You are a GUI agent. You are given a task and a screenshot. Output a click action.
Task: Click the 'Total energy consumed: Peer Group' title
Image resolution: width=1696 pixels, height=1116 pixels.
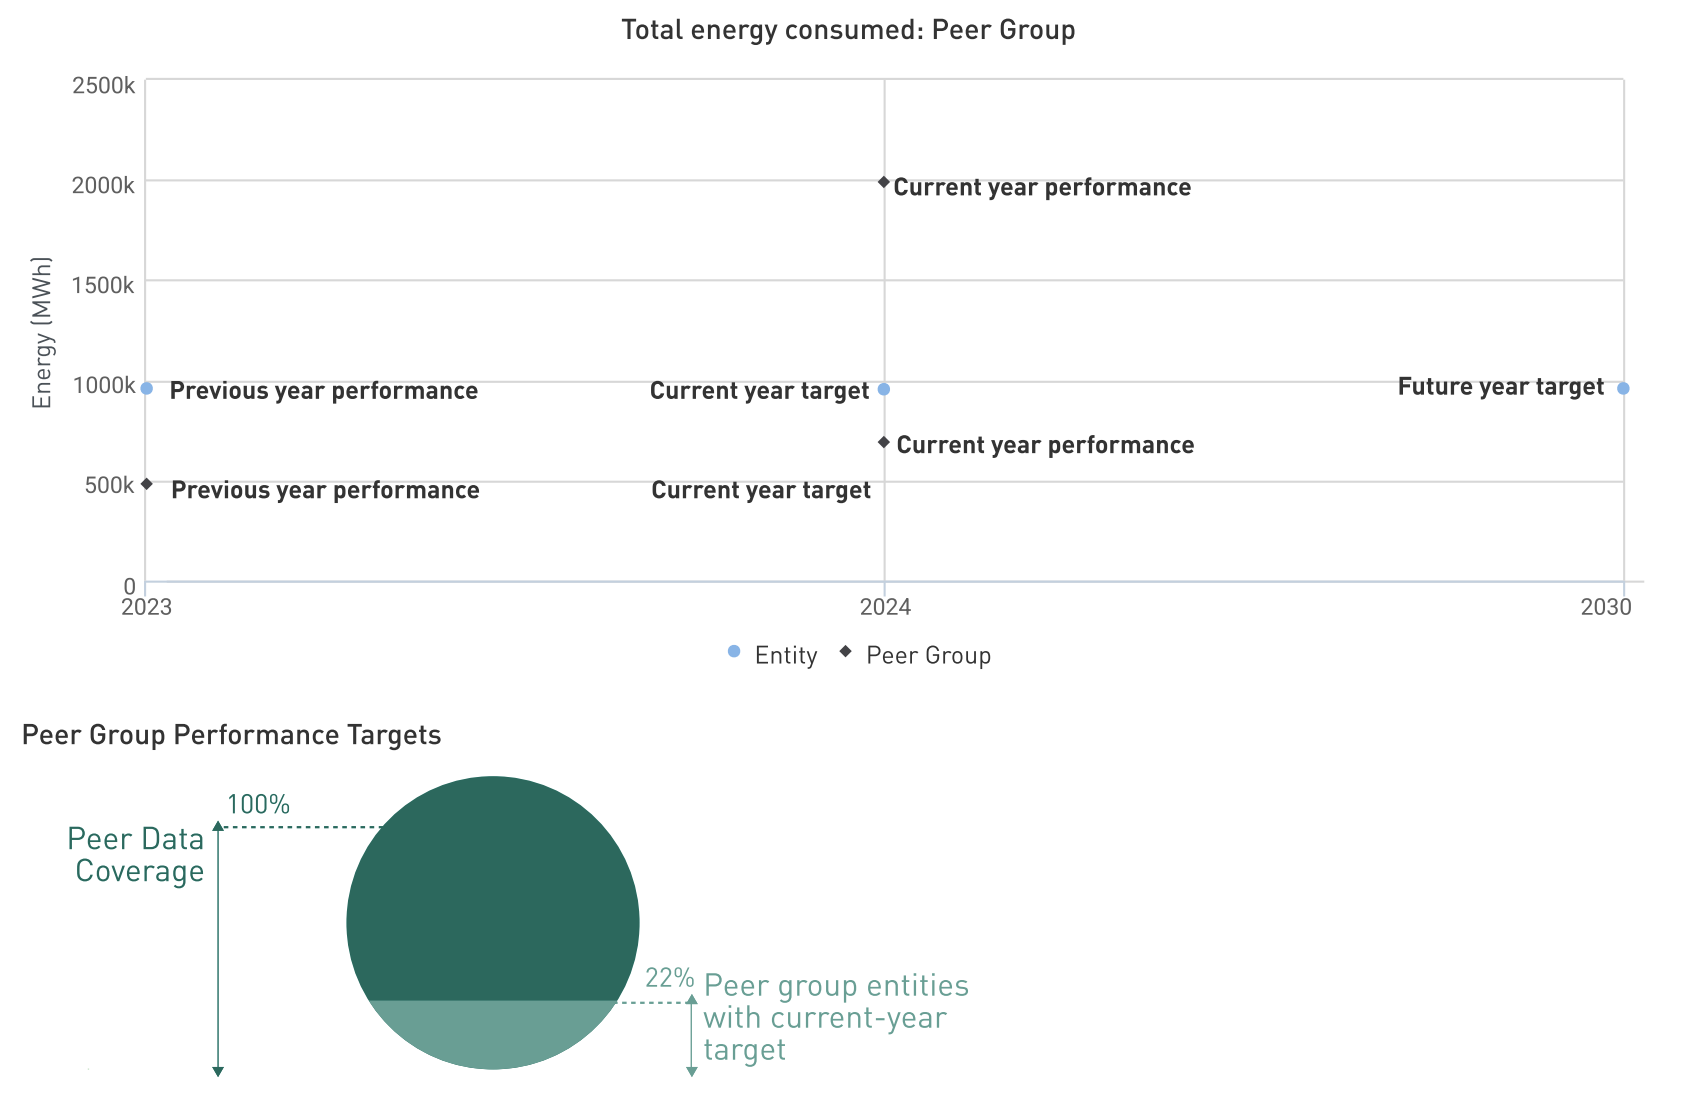coord(848,30)
